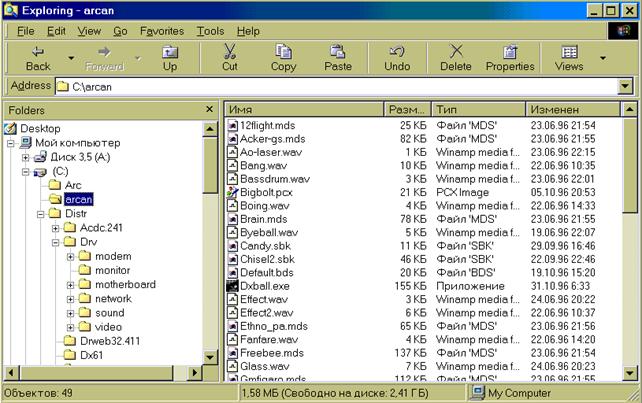Select the Dxball.exe file icon
Screen dimensions: 642x403
pos(233,284)
